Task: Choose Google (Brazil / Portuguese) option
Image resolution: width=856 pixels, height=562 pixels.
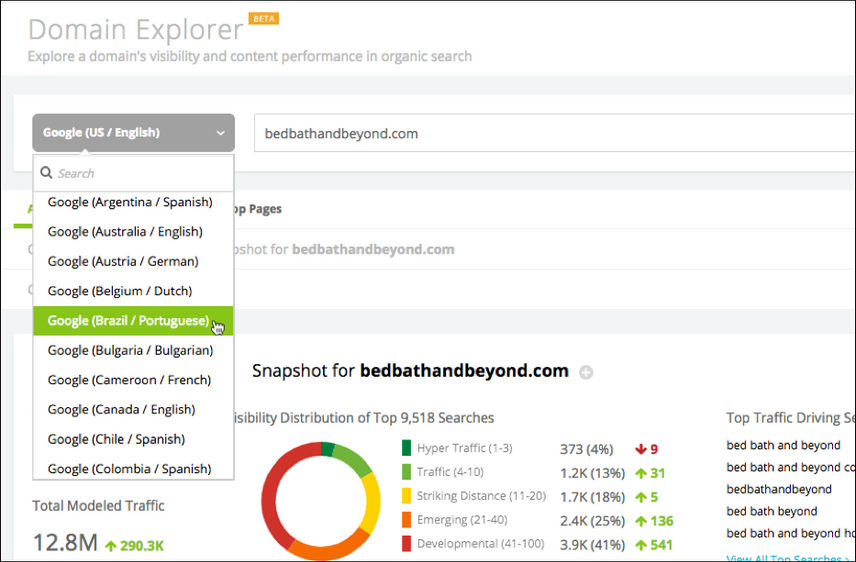Action: [133, 321]
